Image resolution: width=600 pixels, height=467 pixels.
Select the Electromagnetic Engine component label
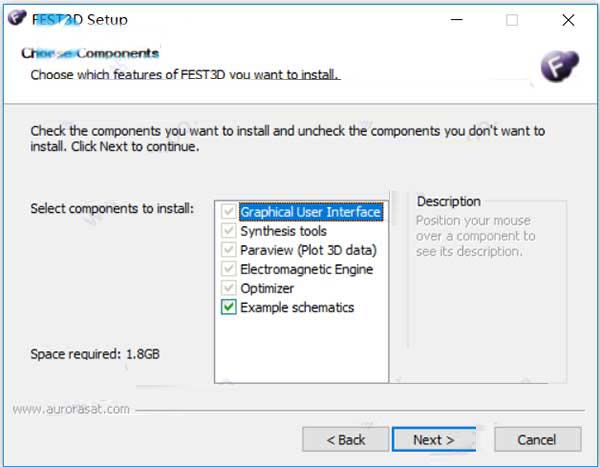pos(307,269)
